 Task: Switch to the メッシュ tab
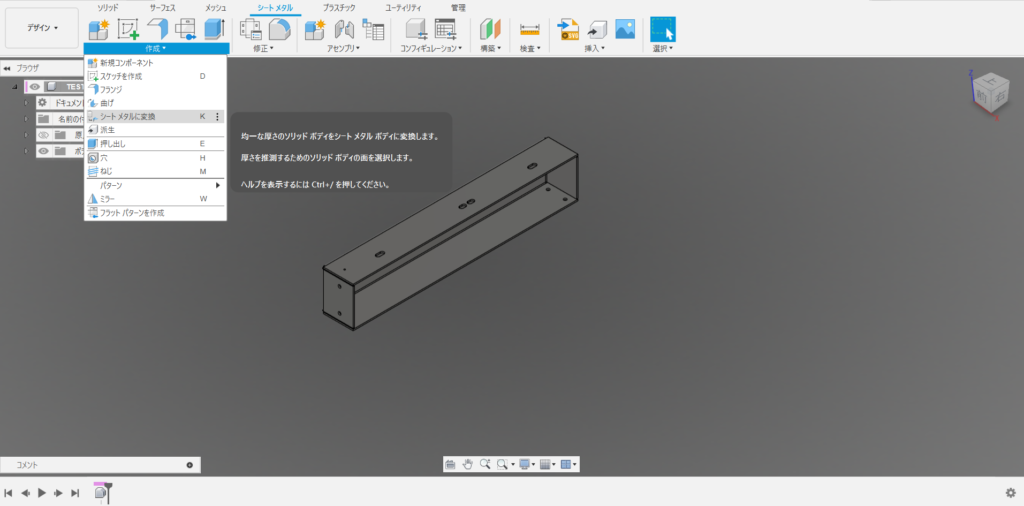(216, 8)
